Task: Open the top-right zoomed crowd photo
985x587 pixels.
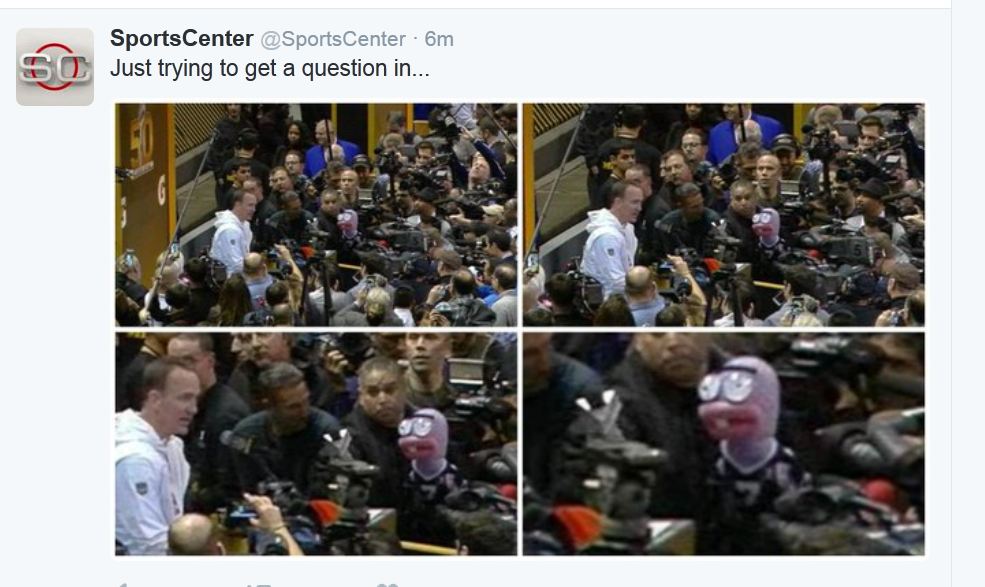Action: 724,214
